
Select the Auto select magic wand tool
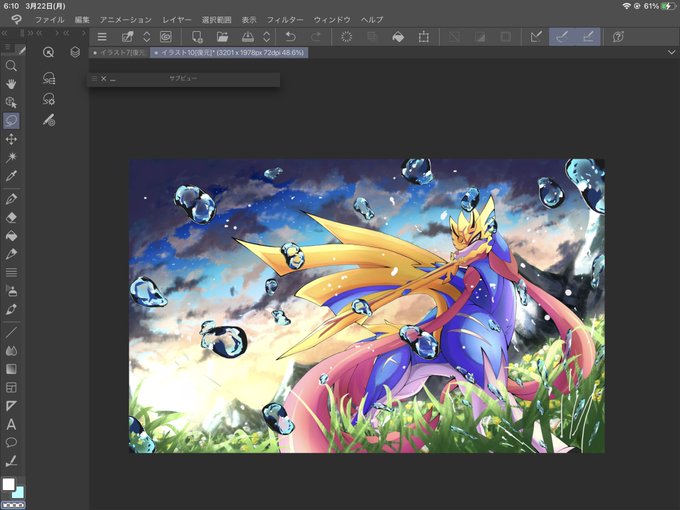pyautogui.click(x=11, y=157)
